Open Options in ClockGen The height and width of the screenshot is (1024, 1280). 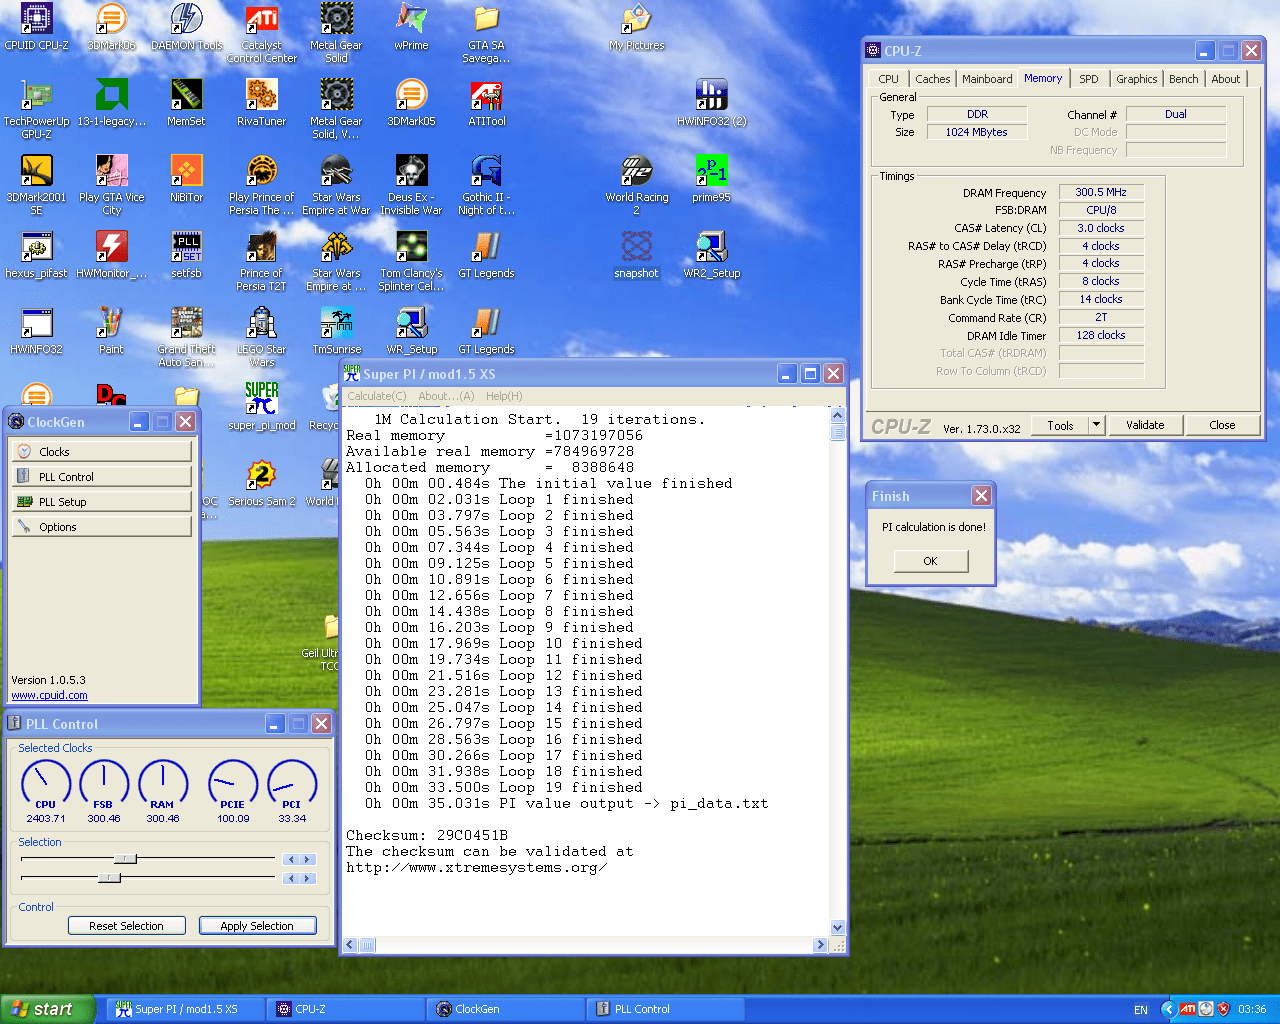101,527
